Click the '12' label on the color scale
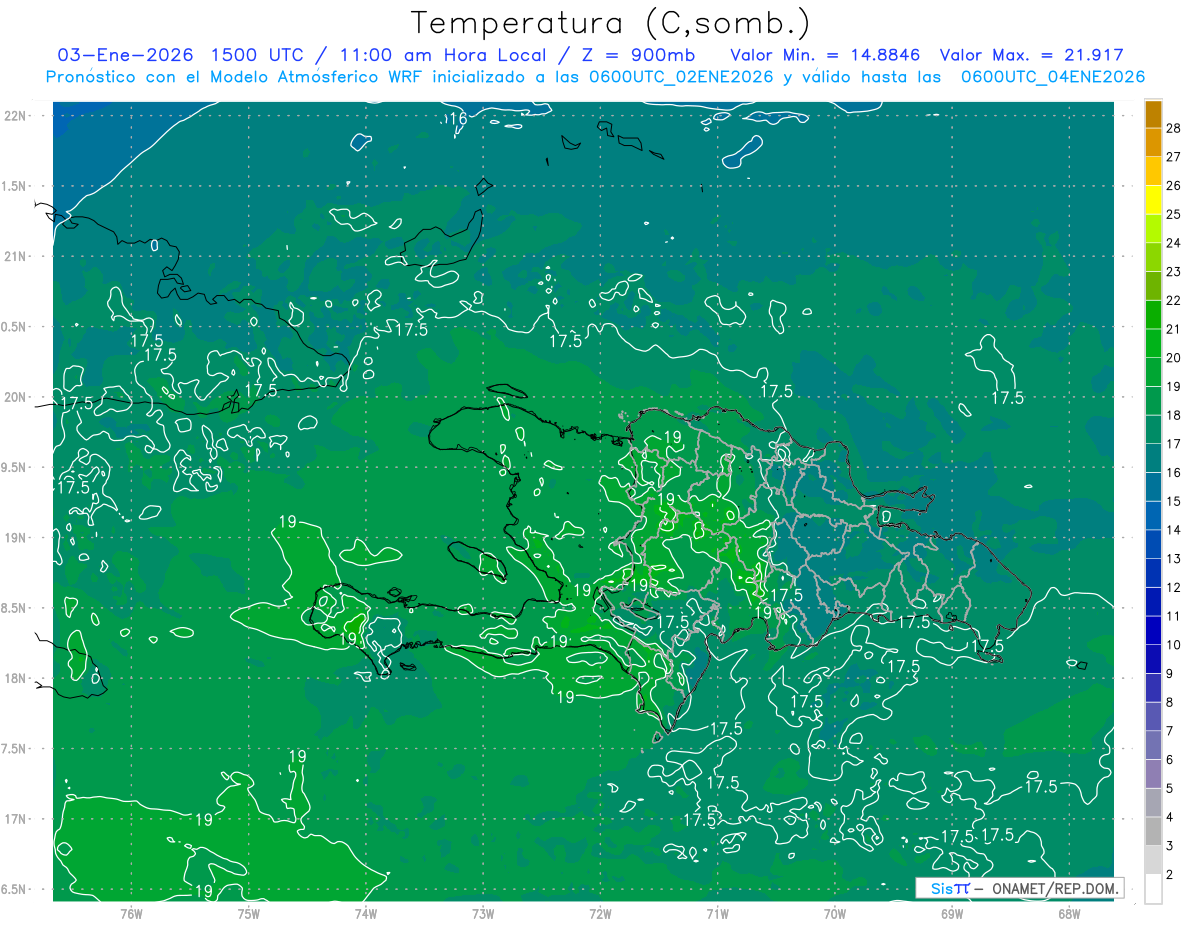The width and height of the screenshot is (1200, 927). (x=1174, y=587)
